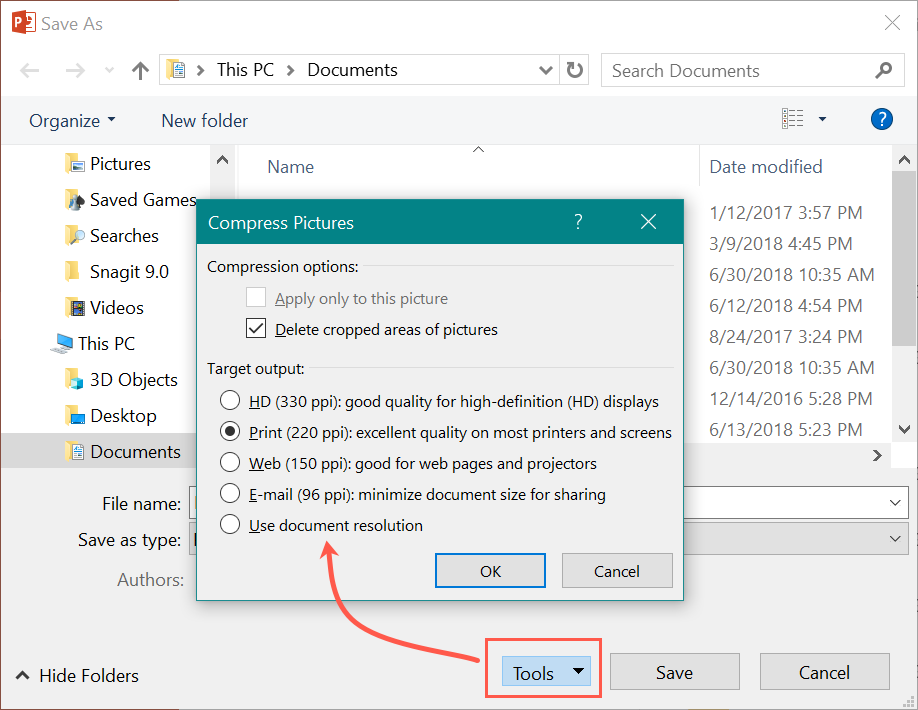Click New folder in the toolbar
Screen dimensions: 918x710
pos(204,121)
